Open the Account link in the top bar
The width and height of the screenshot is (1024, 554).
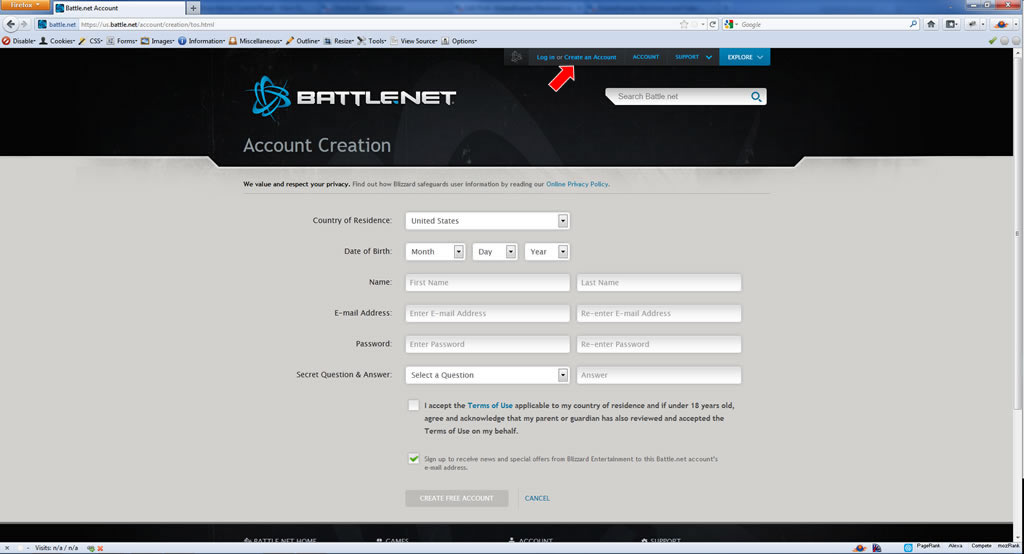[x=645, y=57]
